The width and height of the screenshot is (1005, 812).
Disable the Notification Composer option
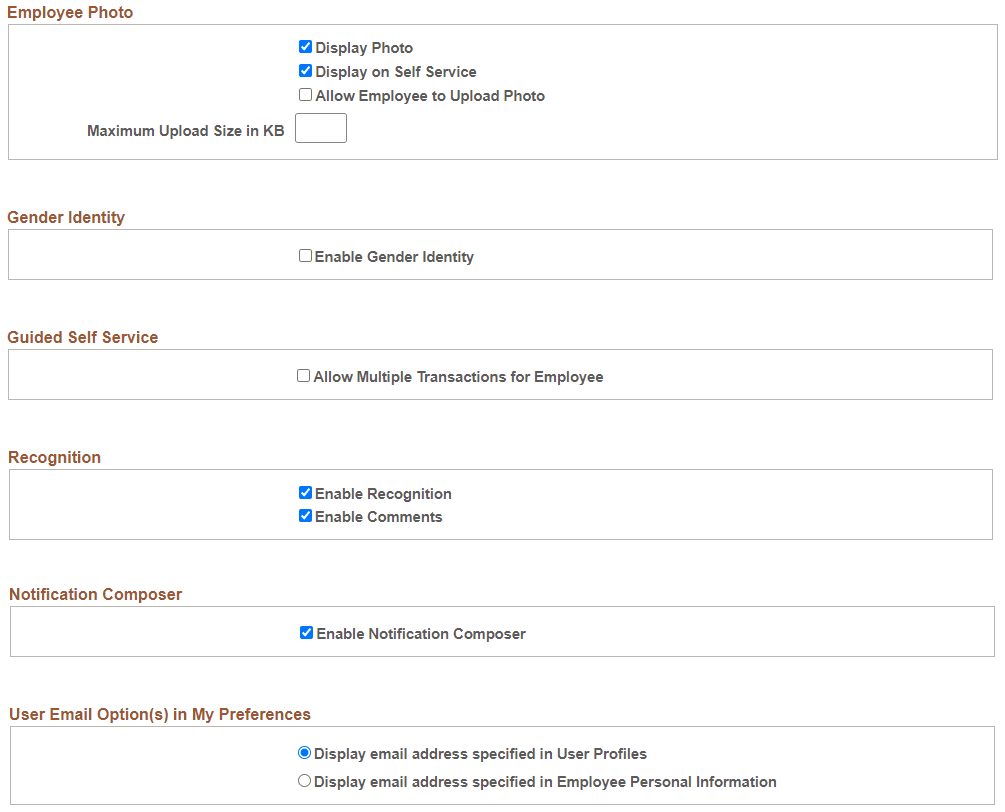[x=307, y=632]
